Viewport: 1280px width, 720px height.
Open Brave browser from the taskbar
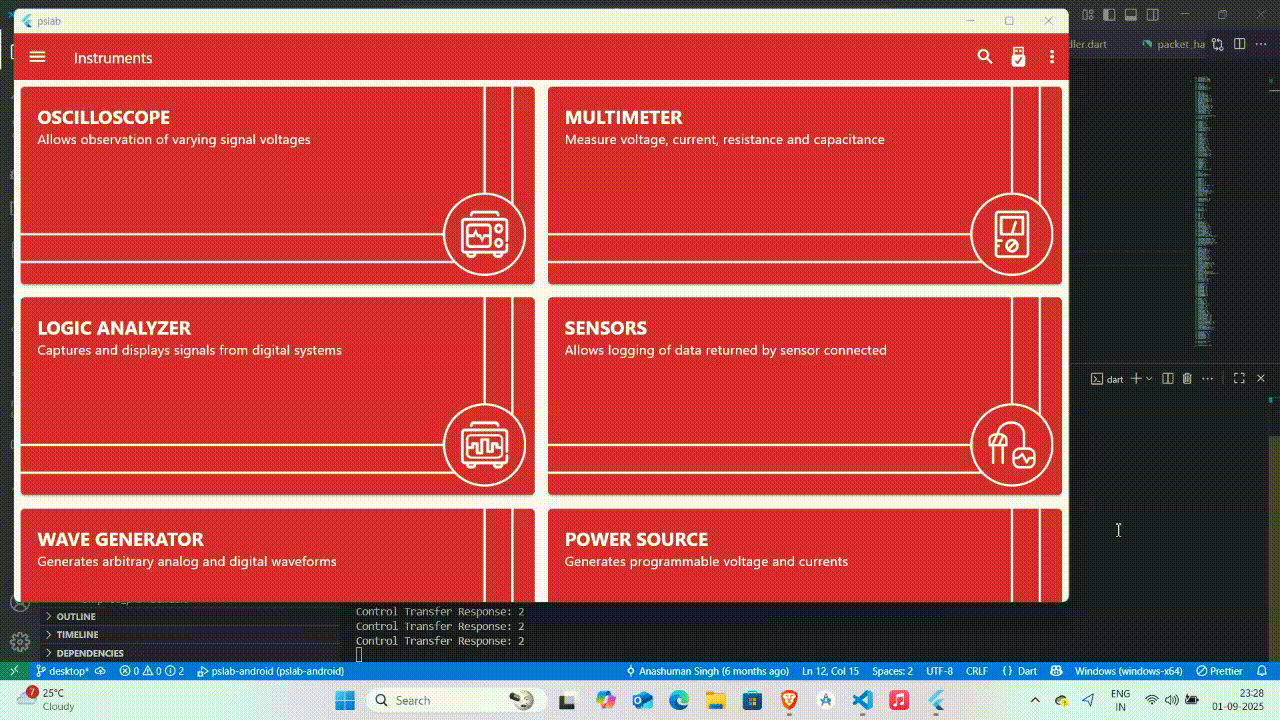[x=789, y=700]
